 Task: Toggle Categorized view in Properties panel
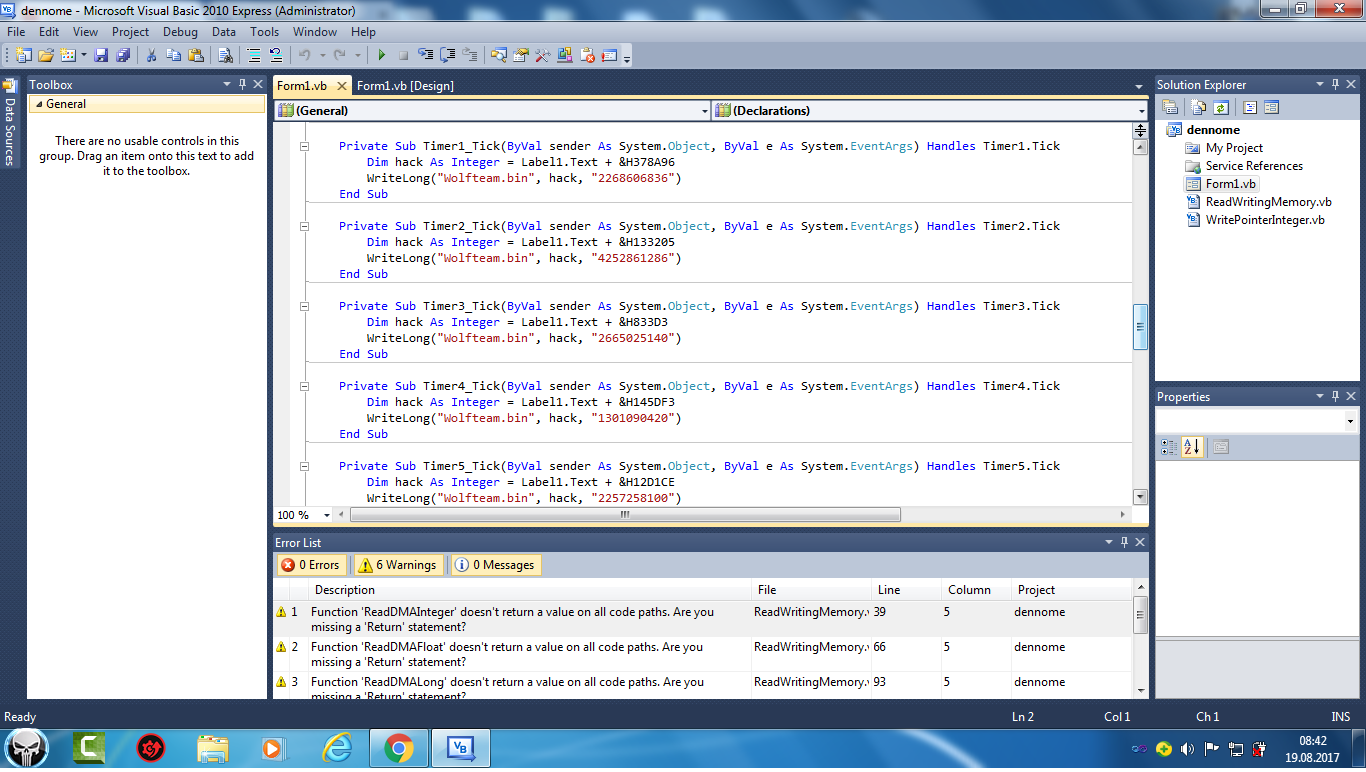pos(1169,447)
